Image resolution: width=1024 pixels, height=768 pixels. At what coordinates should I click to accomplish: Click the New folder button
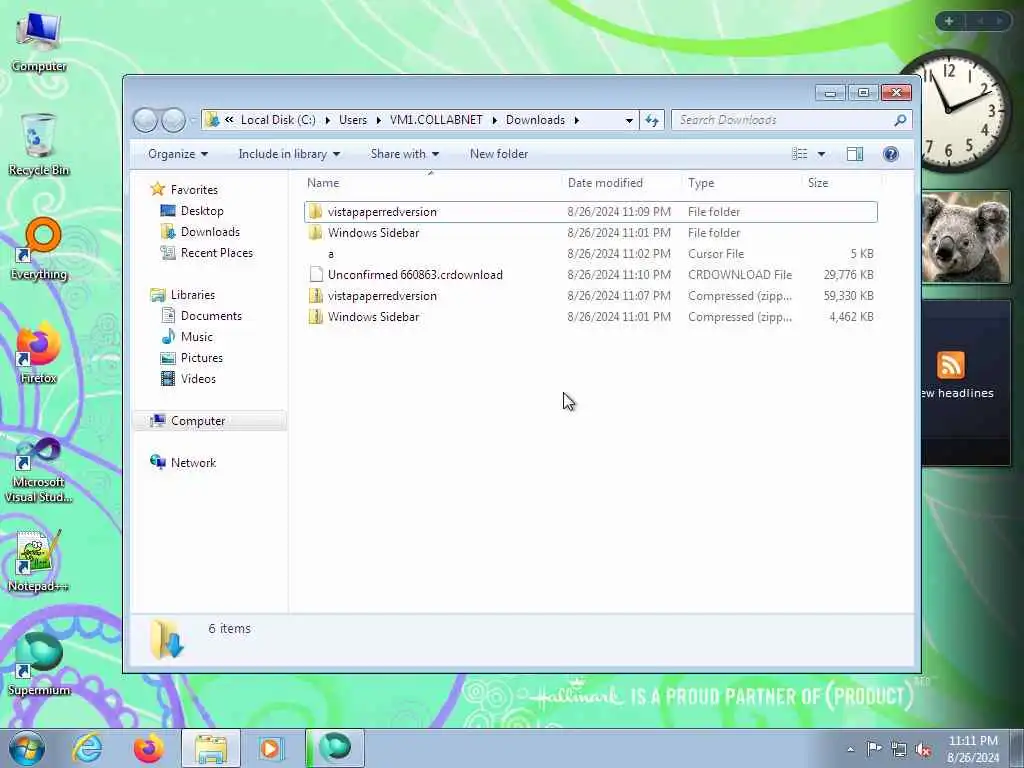[x=499, y=154]
